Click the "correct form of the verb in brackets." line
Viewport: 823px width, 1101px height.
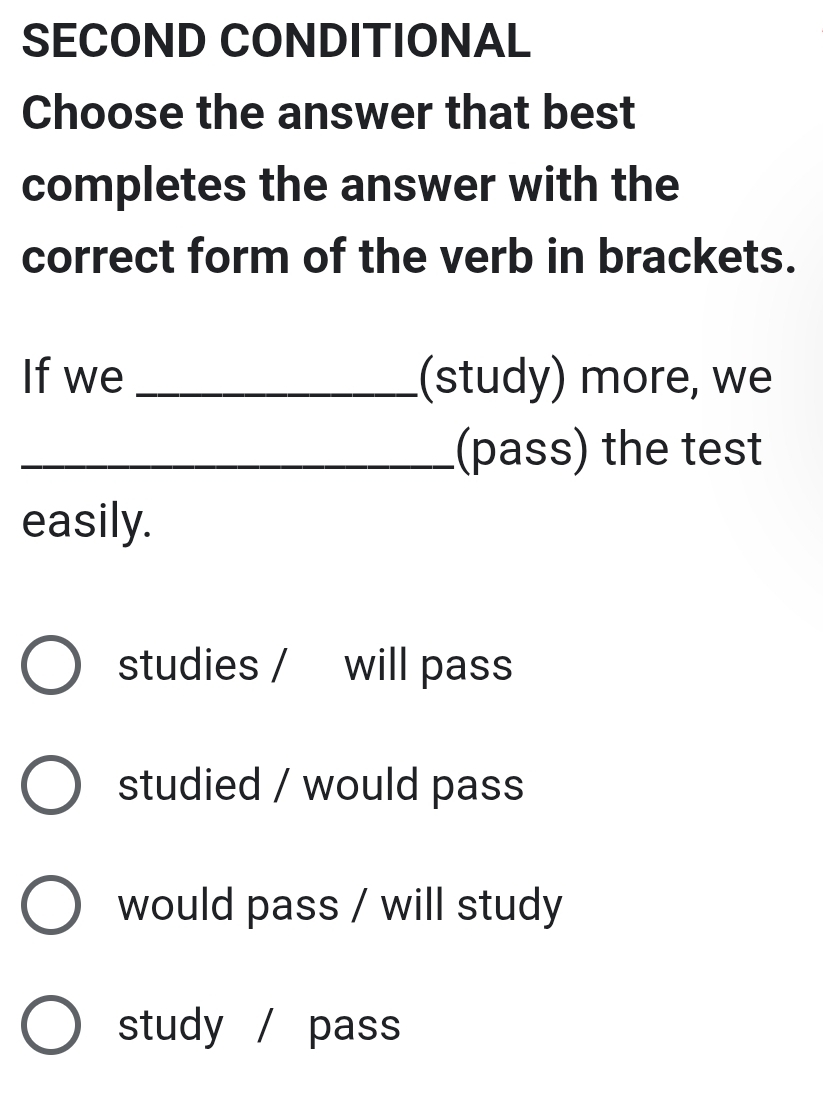tap(409, 257)
